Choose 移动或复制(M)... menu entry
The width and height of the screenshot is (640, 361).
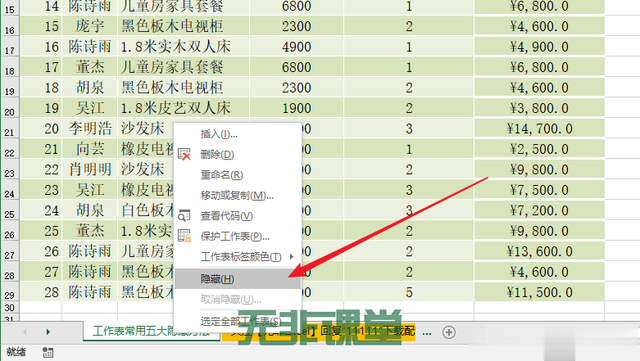[x=237, y=195]
